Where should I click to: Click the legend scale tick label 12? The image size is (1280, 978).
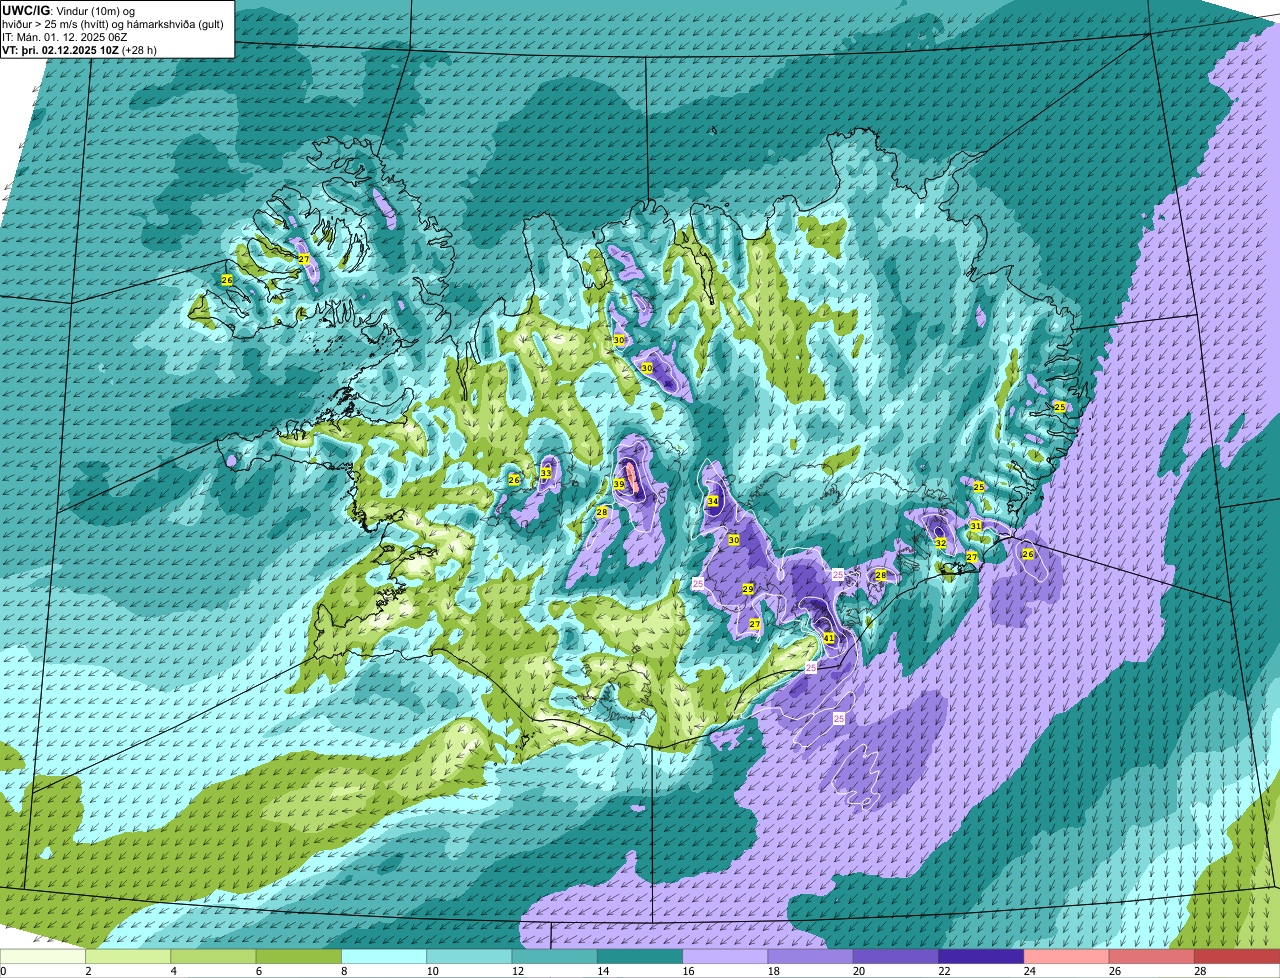[x=516, y=971]
